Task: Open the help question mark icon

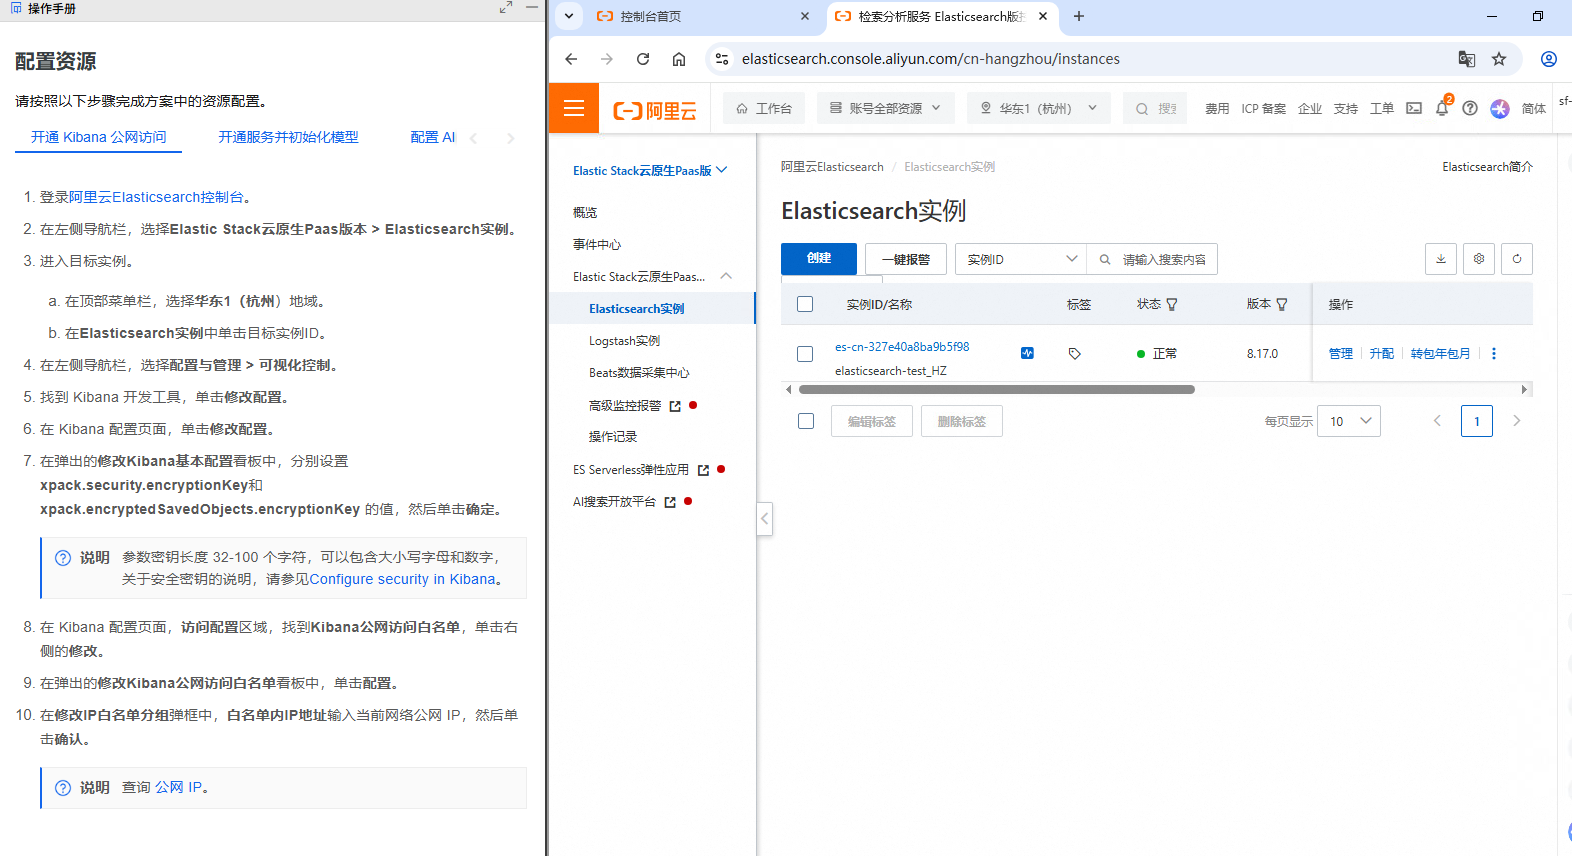Action: 1470,108
